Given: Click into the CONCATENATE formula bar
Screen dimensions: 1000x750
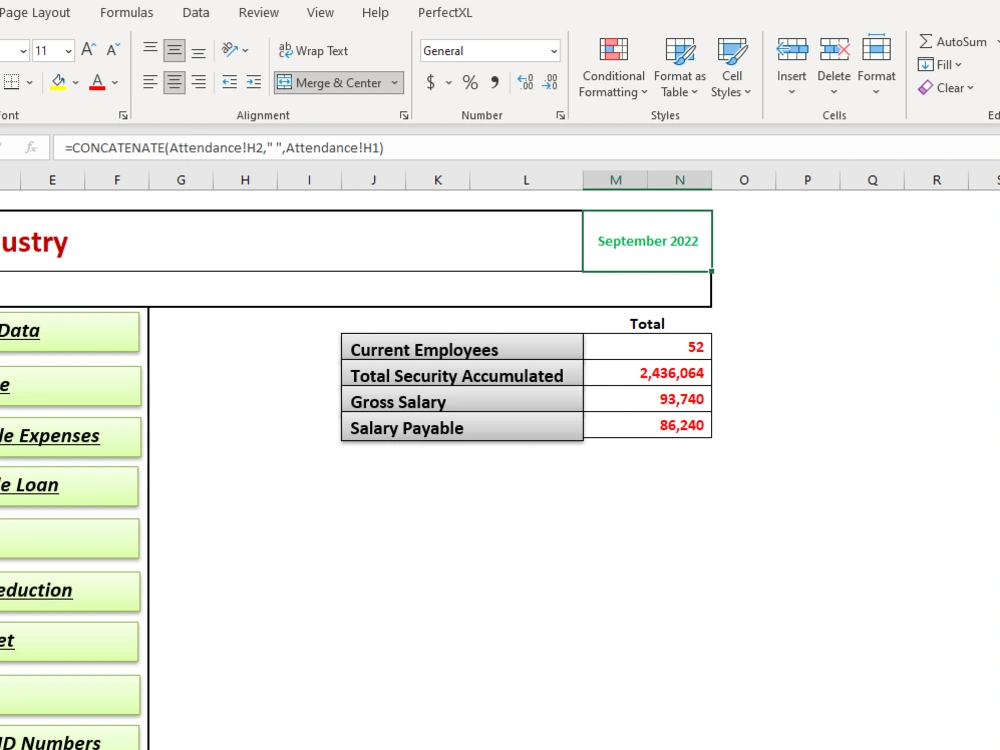Looking at the screenshot, I should click(x=526, y=148).
